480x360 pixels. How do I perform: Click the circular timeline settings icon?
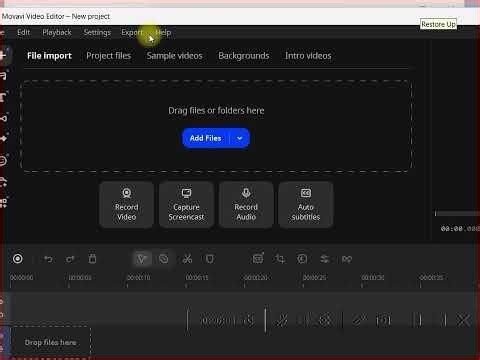pos(18,259)
